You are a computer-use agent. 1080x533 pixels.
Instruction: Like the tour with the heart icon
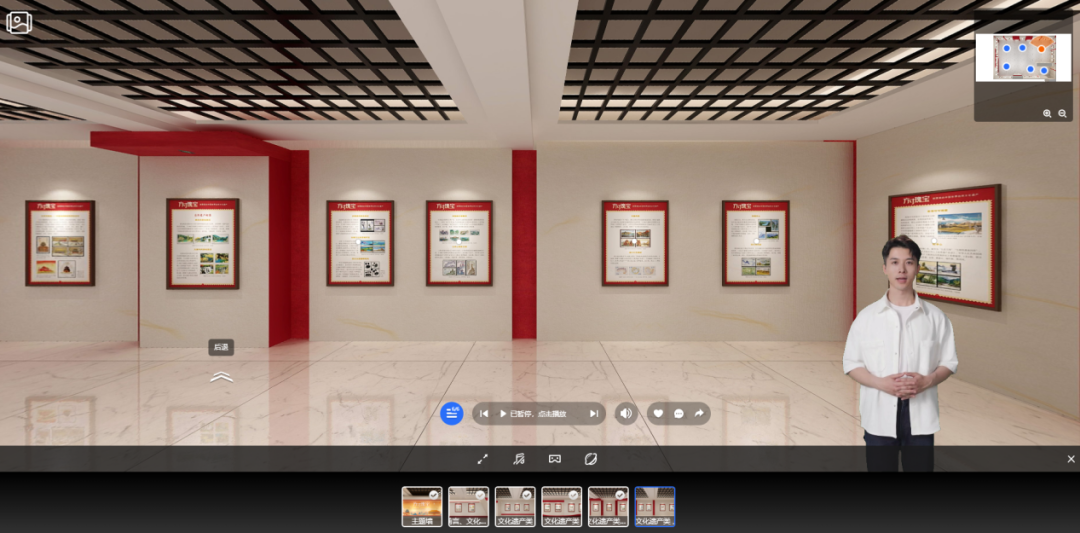tap(658, 413)
